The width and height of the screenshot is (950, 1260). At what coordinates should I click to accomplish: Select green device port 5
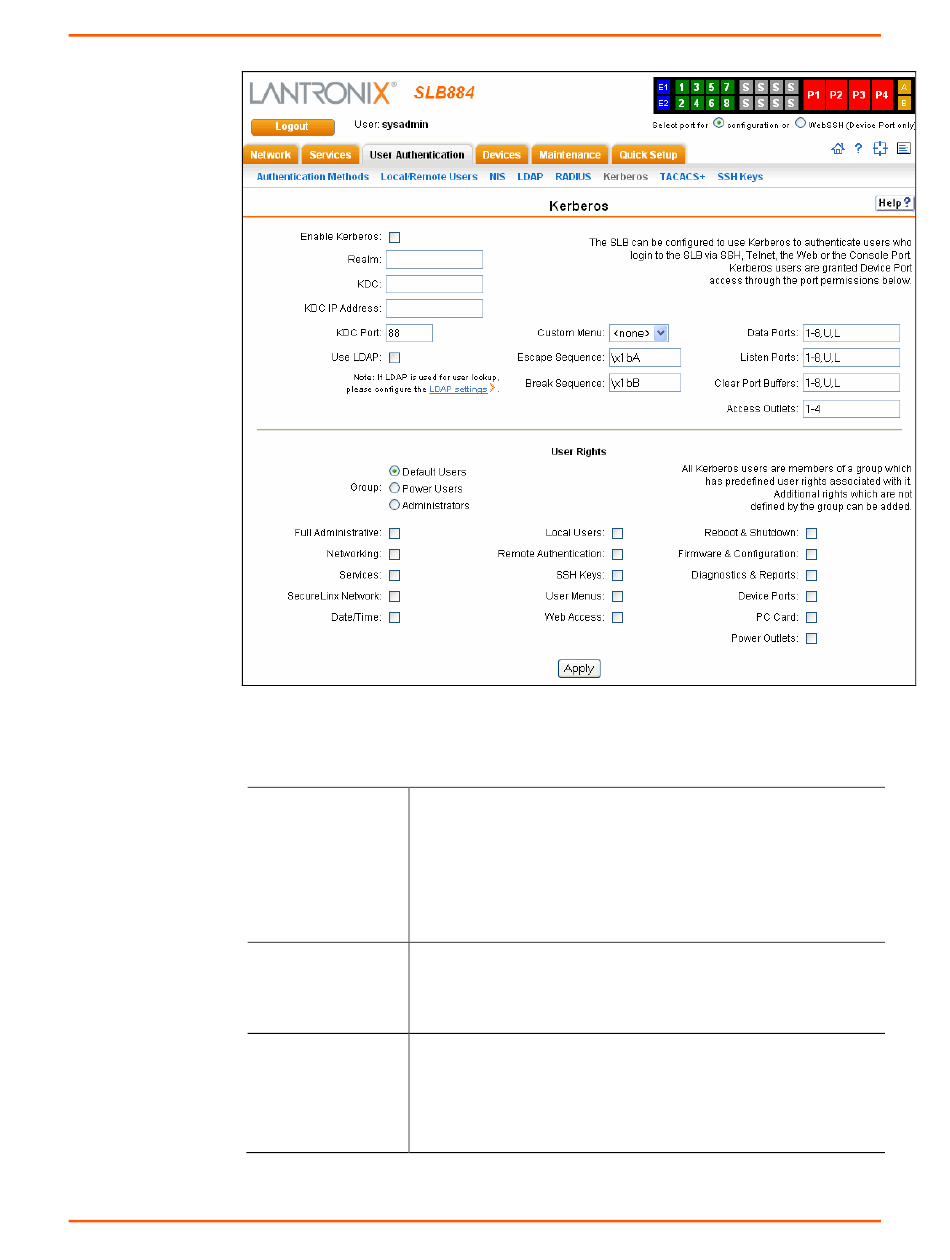(712, 87)
